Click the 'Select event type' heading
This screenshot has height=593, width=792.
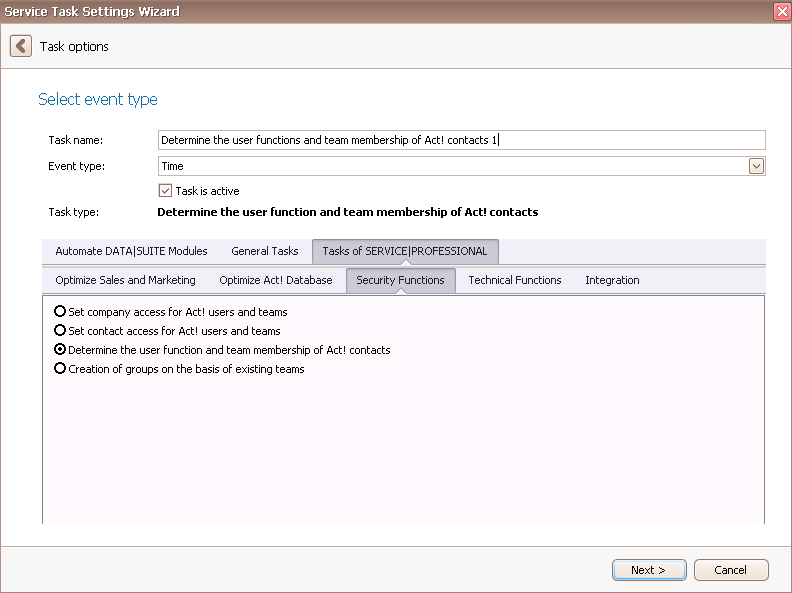98,99
